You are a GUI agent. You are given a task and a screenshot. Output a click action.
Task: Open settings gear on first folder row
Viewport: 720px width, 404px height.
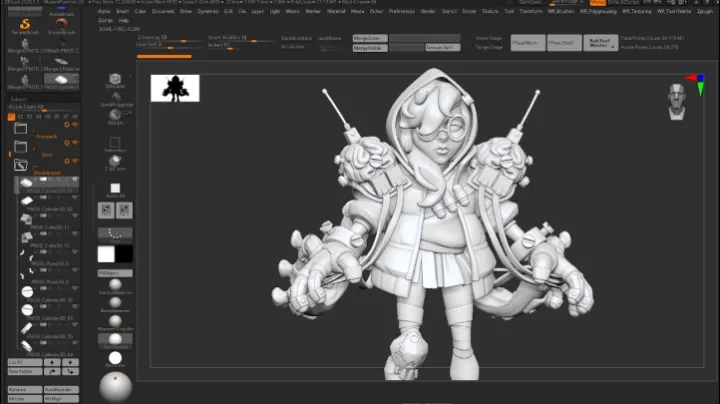pos(67,125)
